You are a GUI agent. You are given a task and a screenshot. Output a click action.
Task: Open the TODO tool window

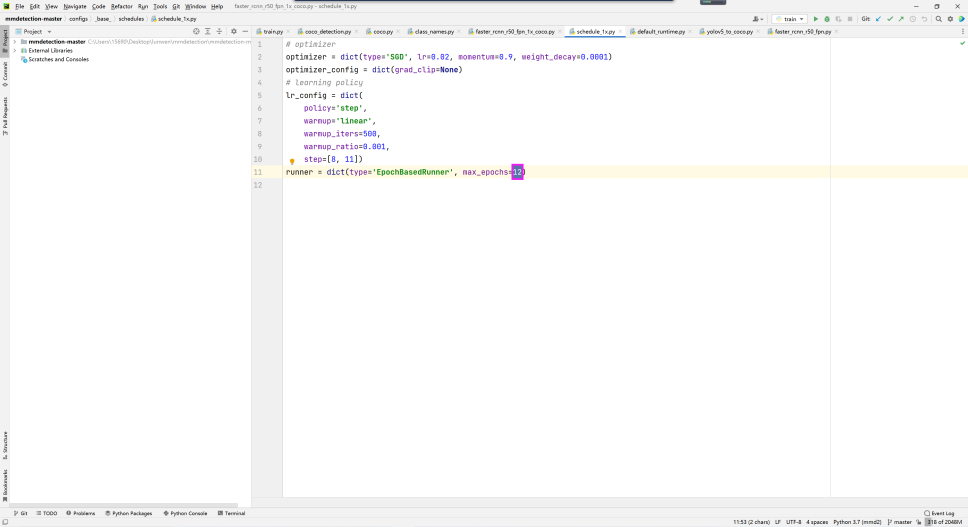46,513
